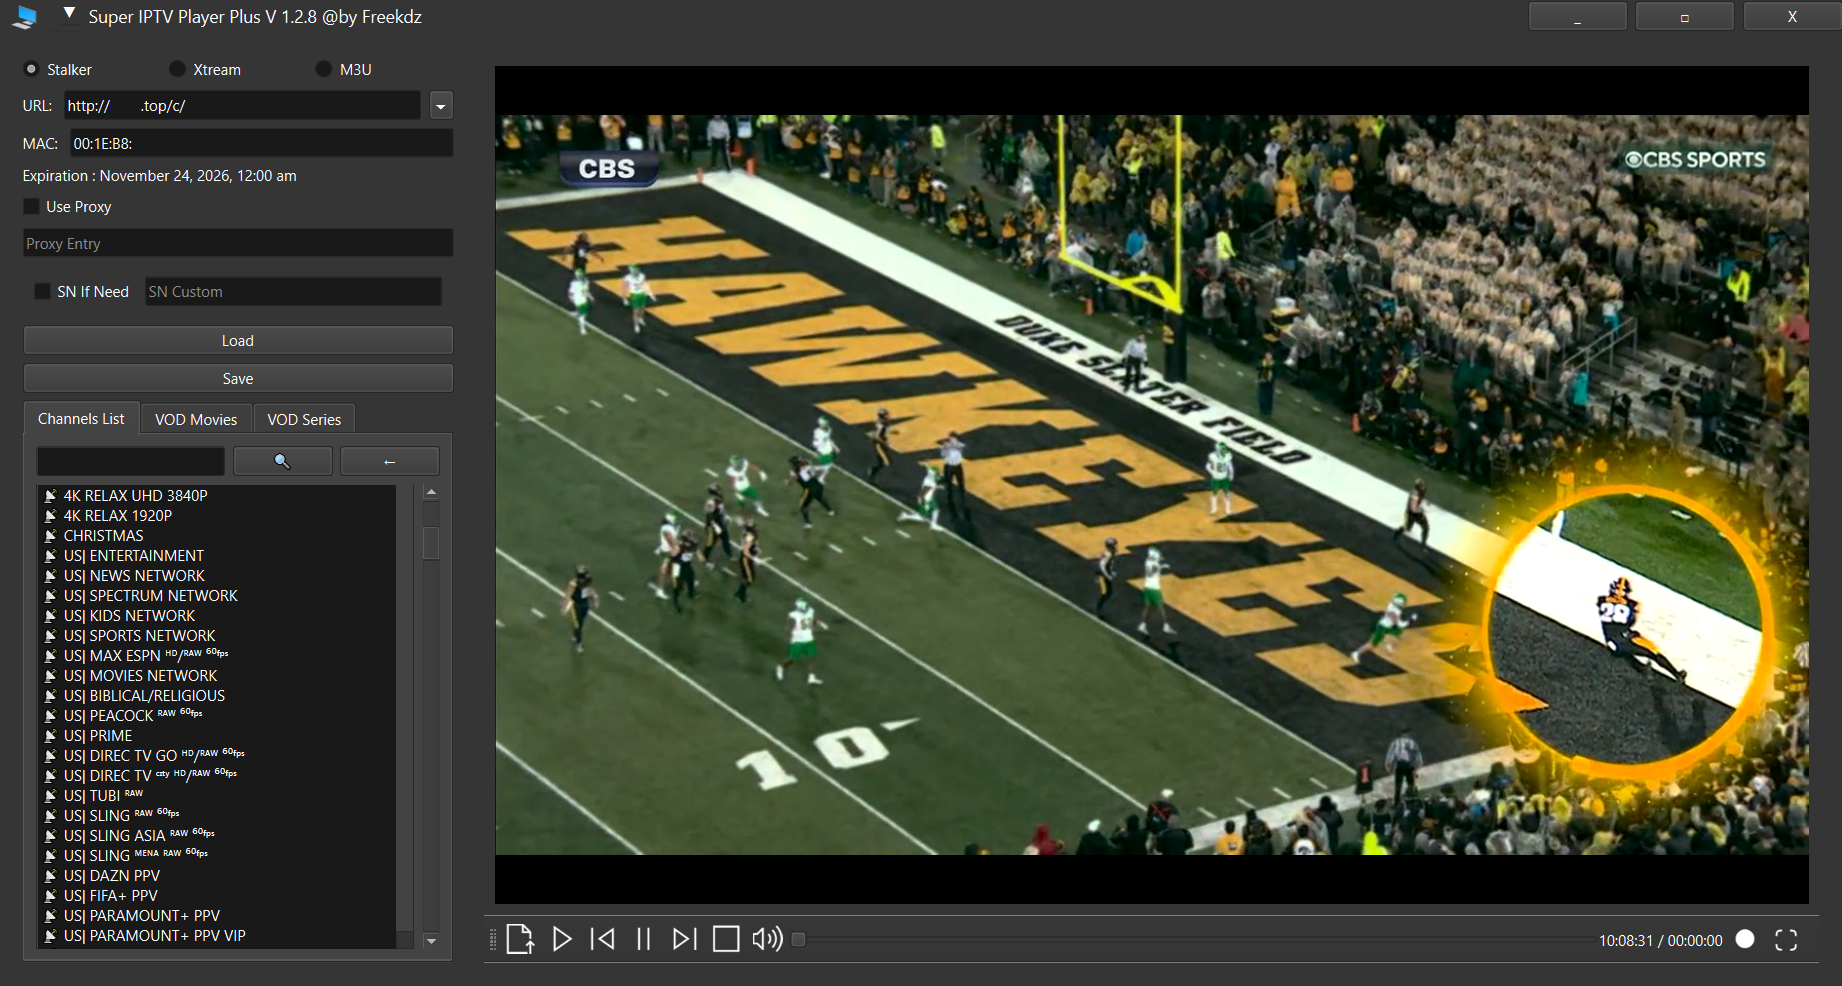
Task: Expand the URL dropdown arrow
Action: point(441,106)
